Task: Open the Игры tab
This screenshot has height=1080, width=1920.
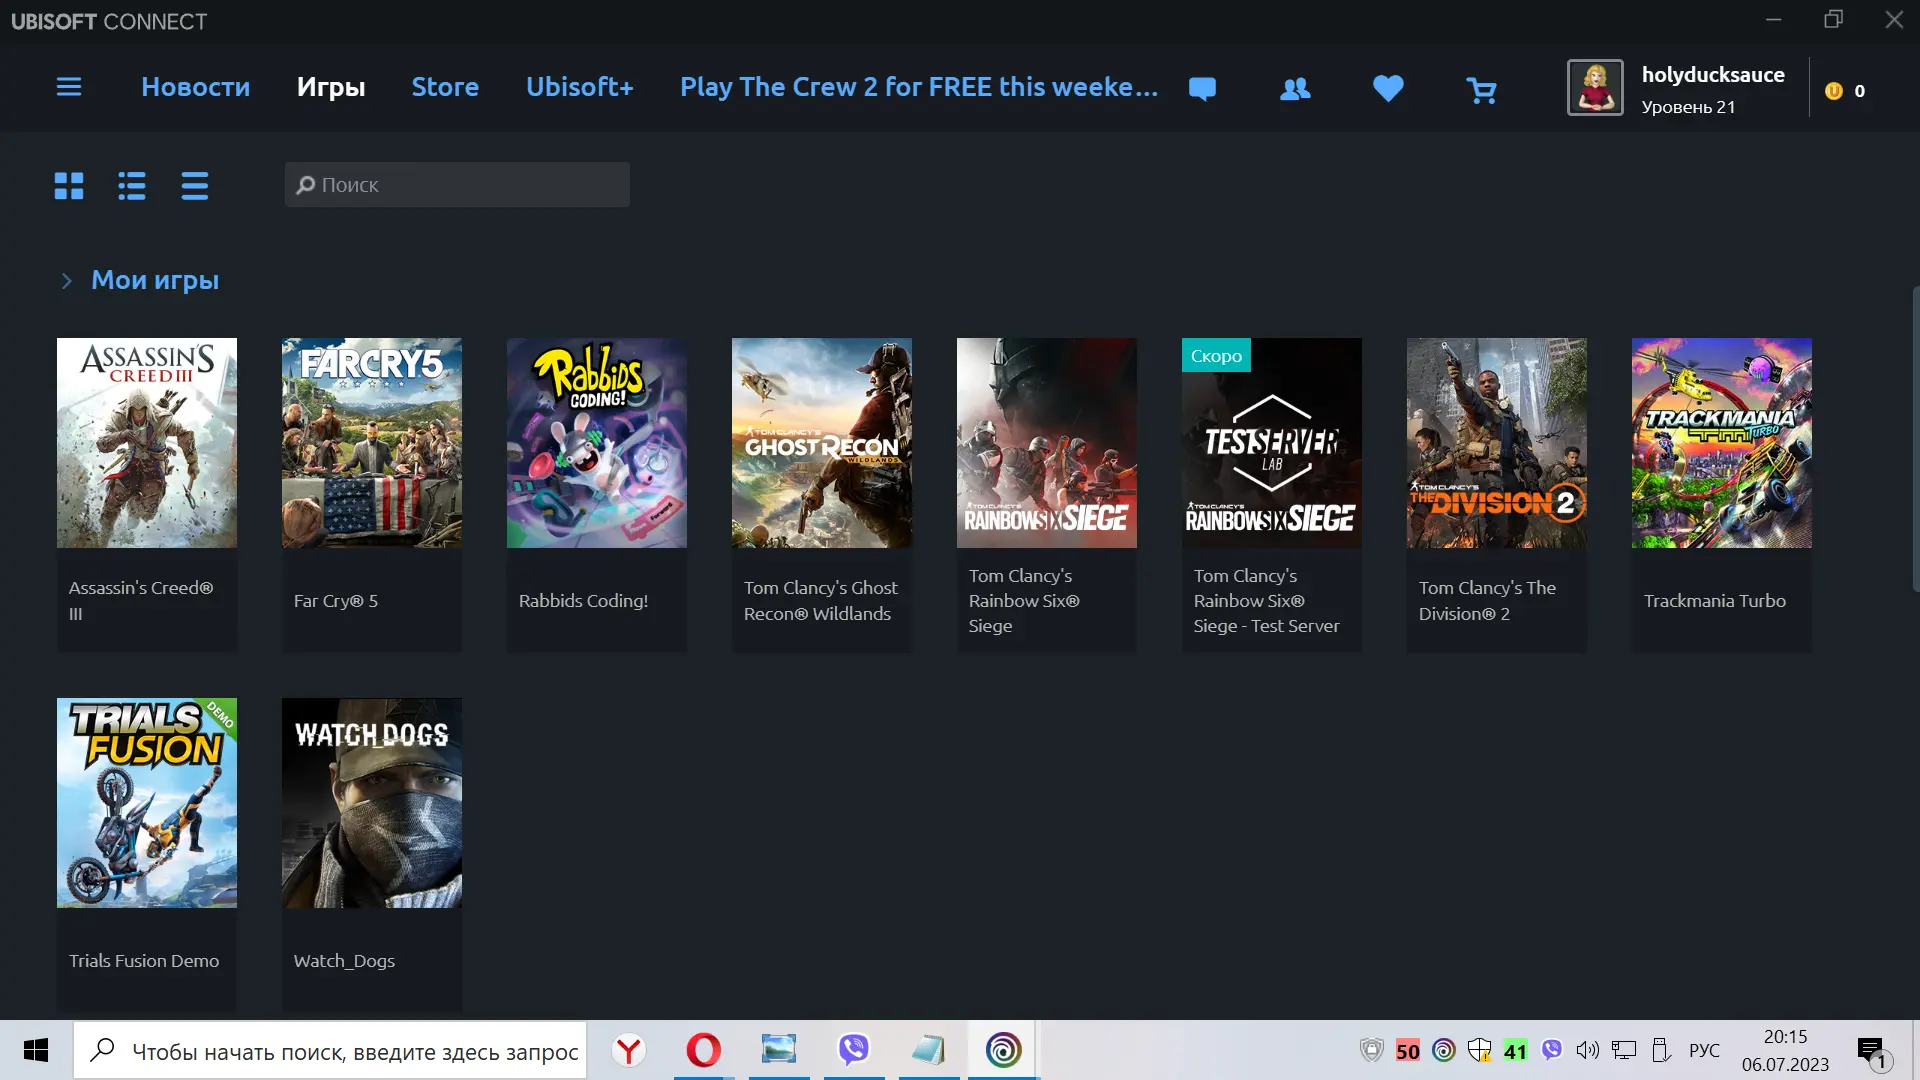Action: tap(331, 87)
